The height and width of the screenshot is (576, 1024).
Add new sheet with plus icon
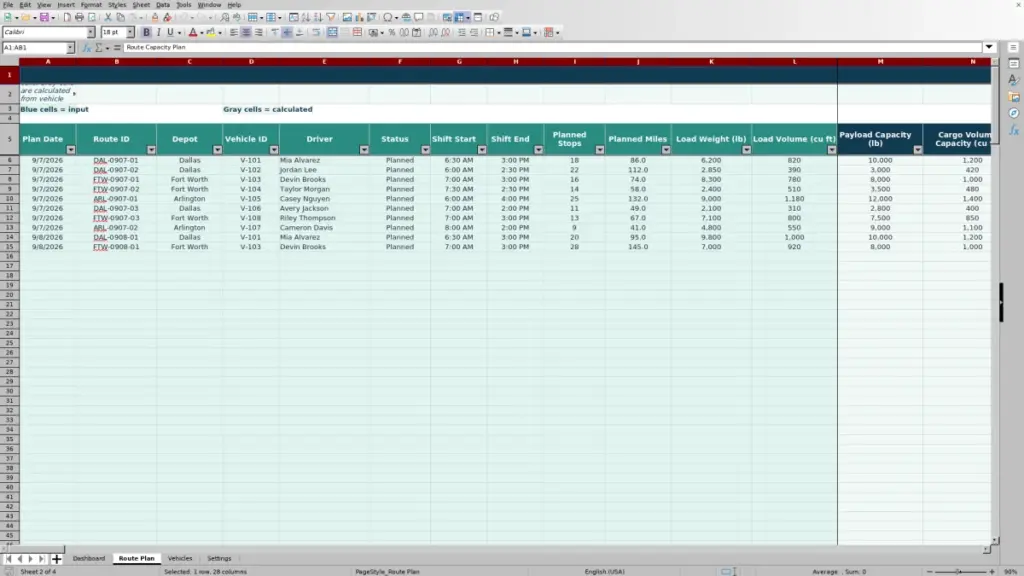(x=56, y=559)
